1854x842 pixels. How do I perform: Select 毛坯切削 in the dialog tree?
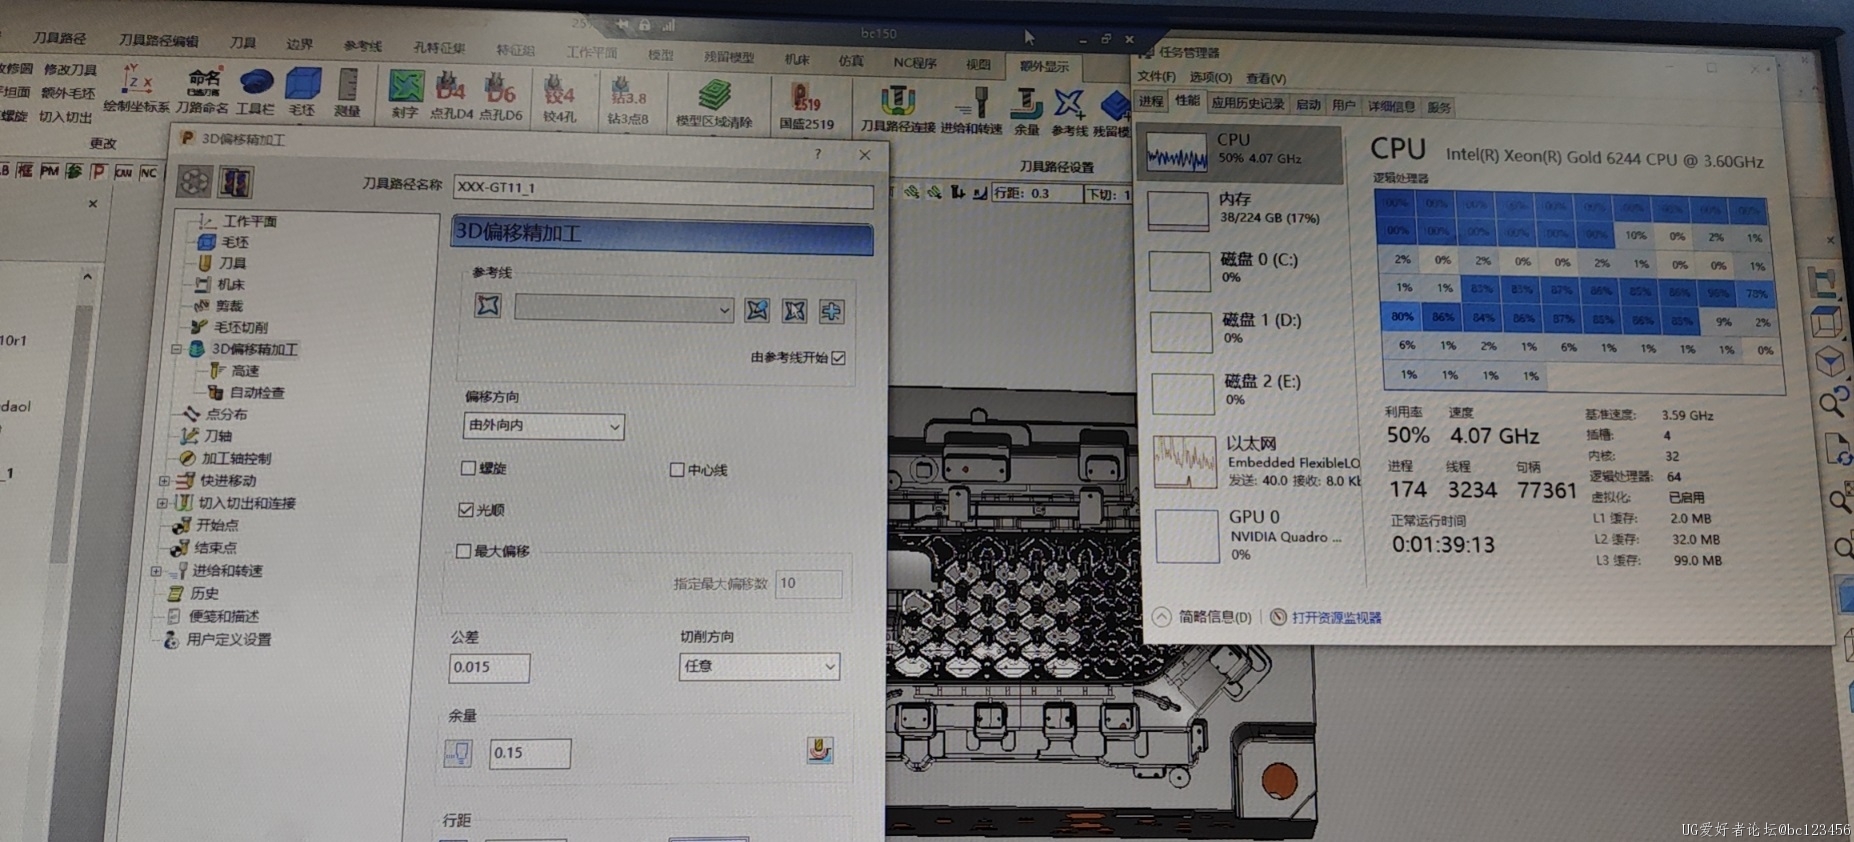pyautogui.click(x=240, y=327)
